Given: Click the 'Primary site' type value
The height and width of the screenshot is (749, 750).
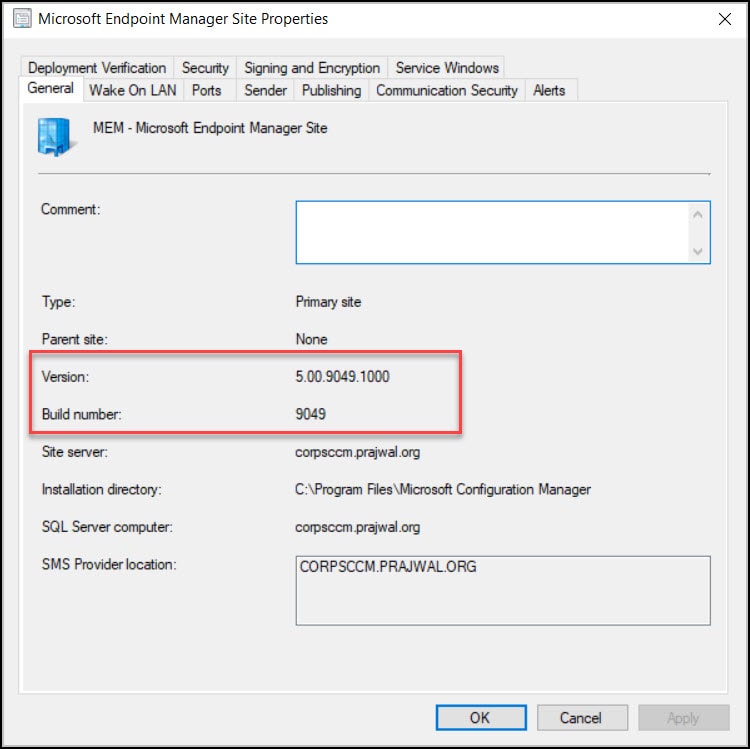Looking at the screenshot, I should click(x=328, y=302).
